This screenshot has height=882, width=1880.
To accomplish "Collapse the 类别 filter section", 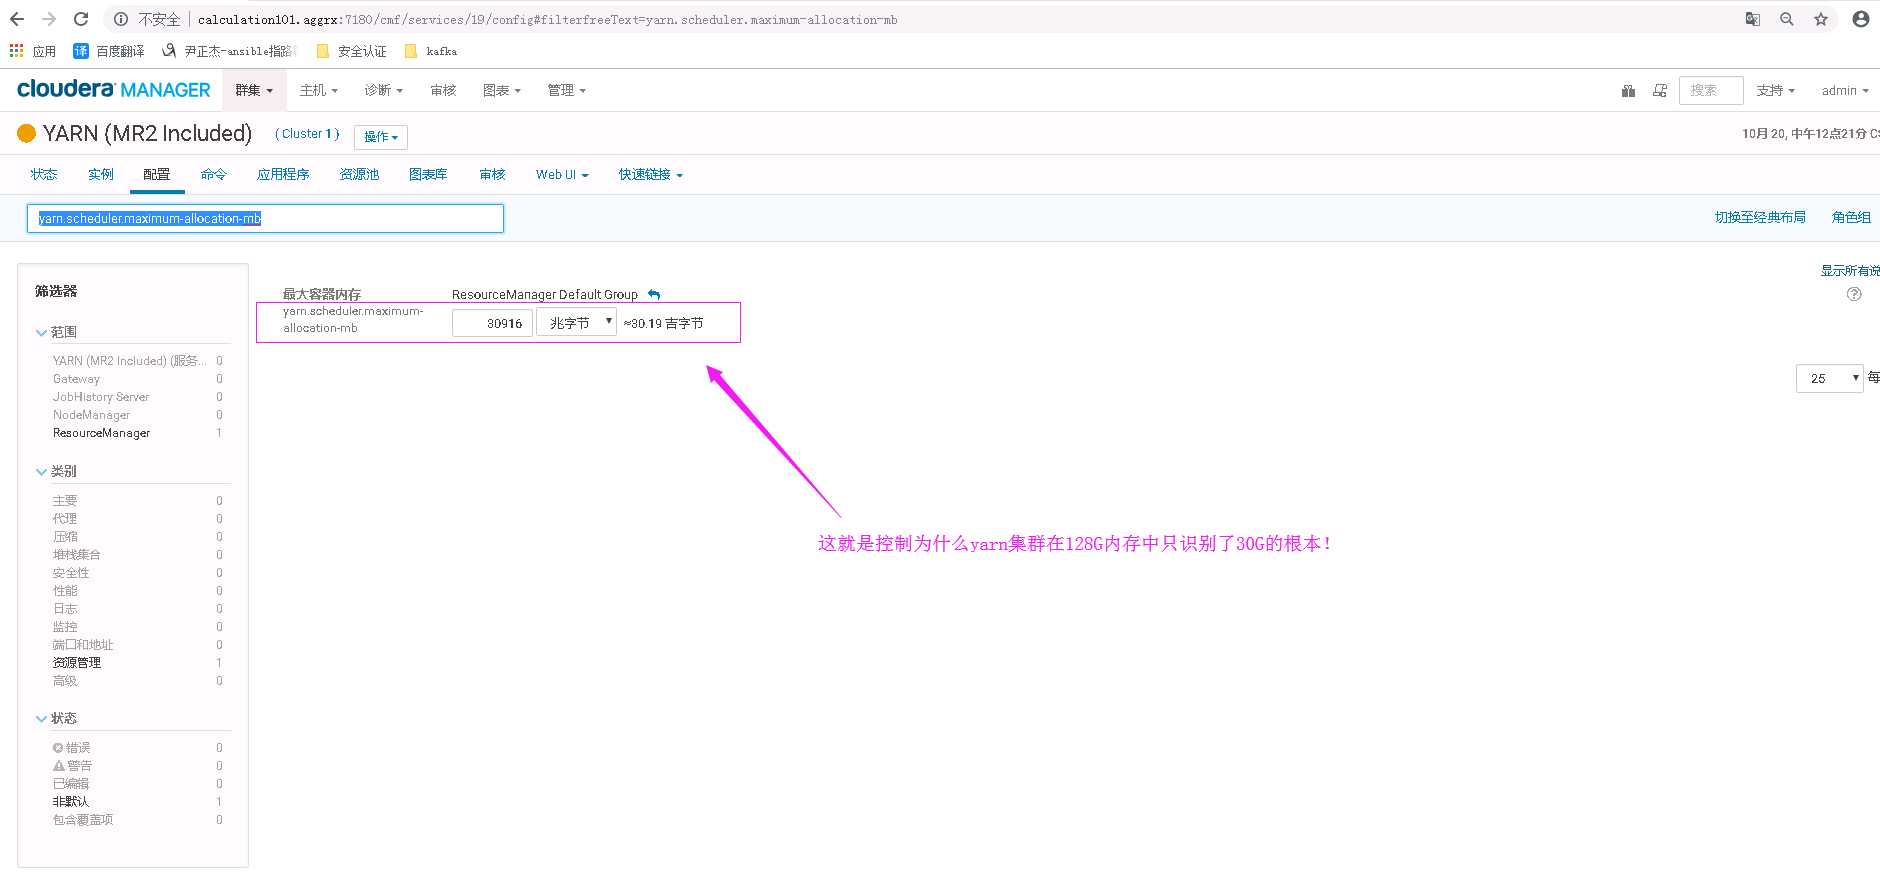I will 57,471.
